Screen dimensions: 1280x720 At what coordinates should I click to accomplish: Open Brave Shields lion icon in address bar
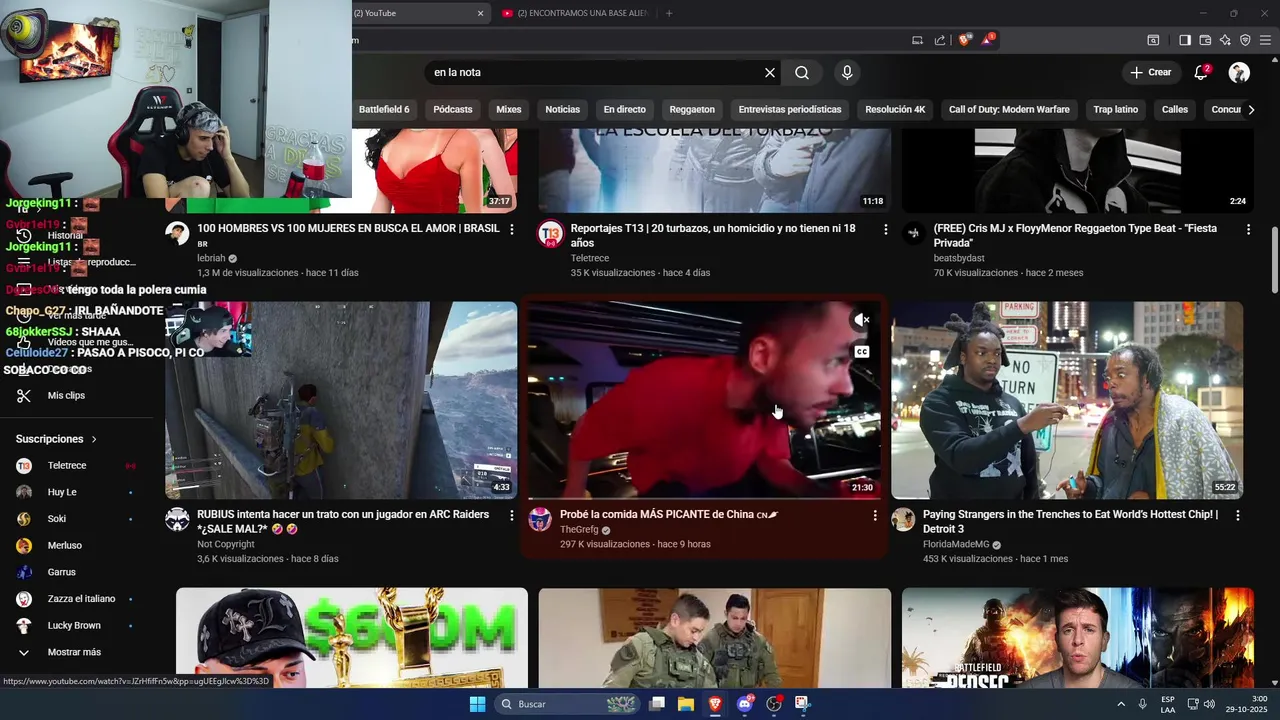tap(964, 40)
